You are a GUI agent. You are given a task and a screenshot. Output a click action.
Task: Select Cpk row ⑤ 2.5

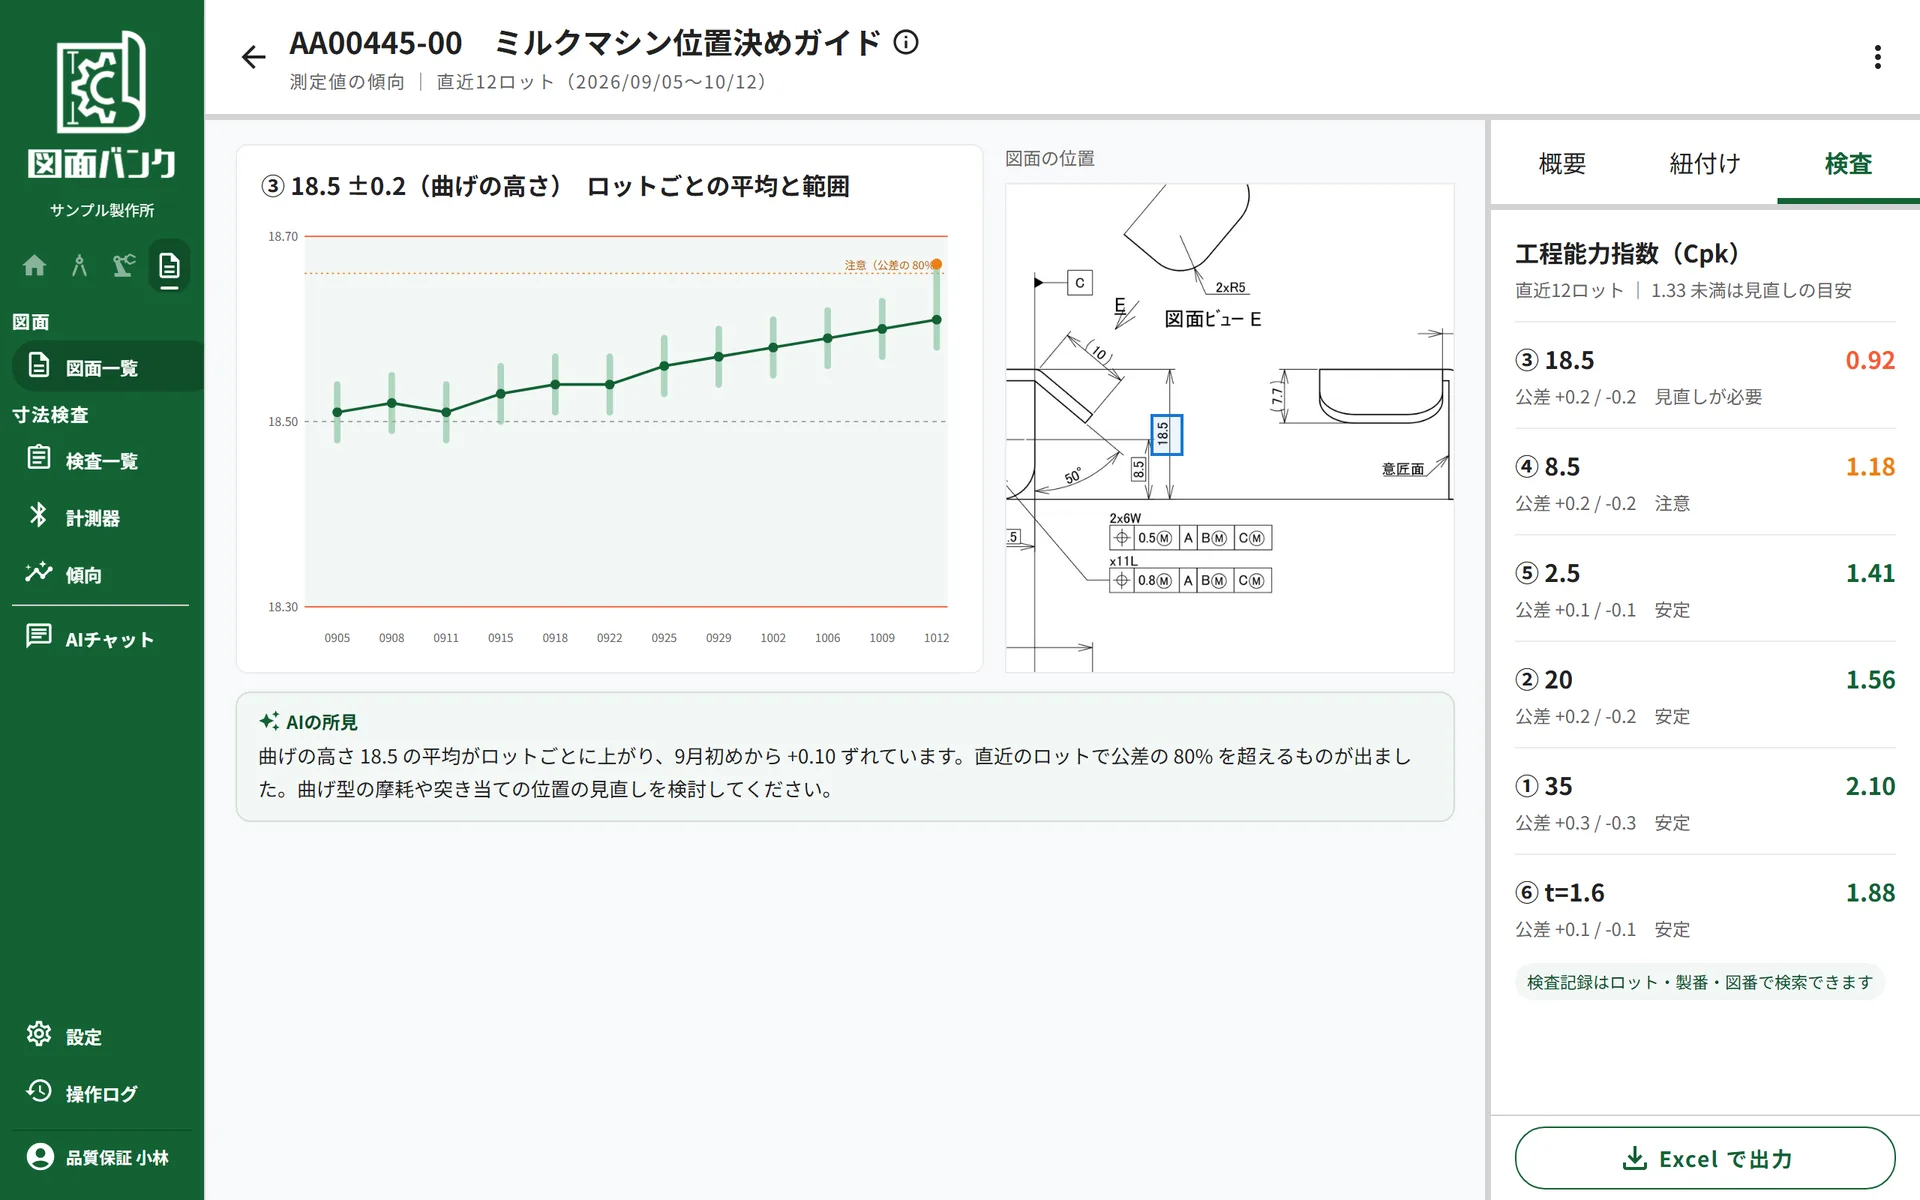click(1705, 589)
